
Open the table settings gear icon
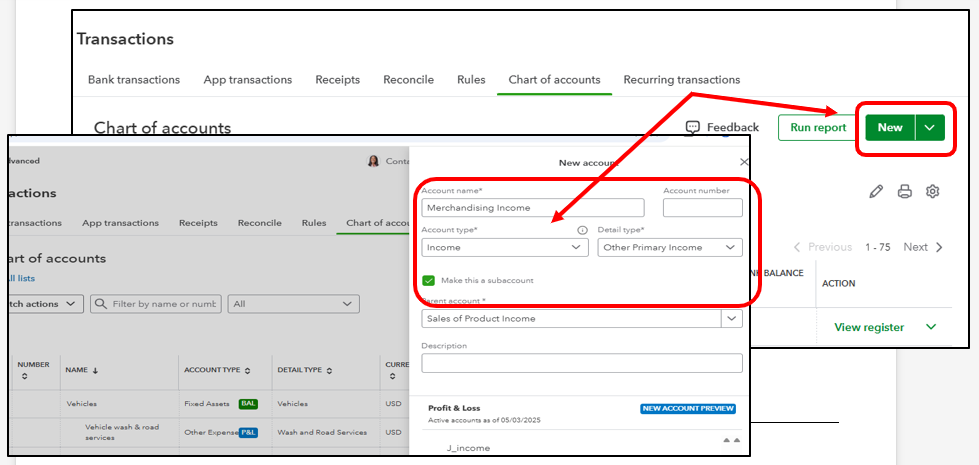point(932,192)
